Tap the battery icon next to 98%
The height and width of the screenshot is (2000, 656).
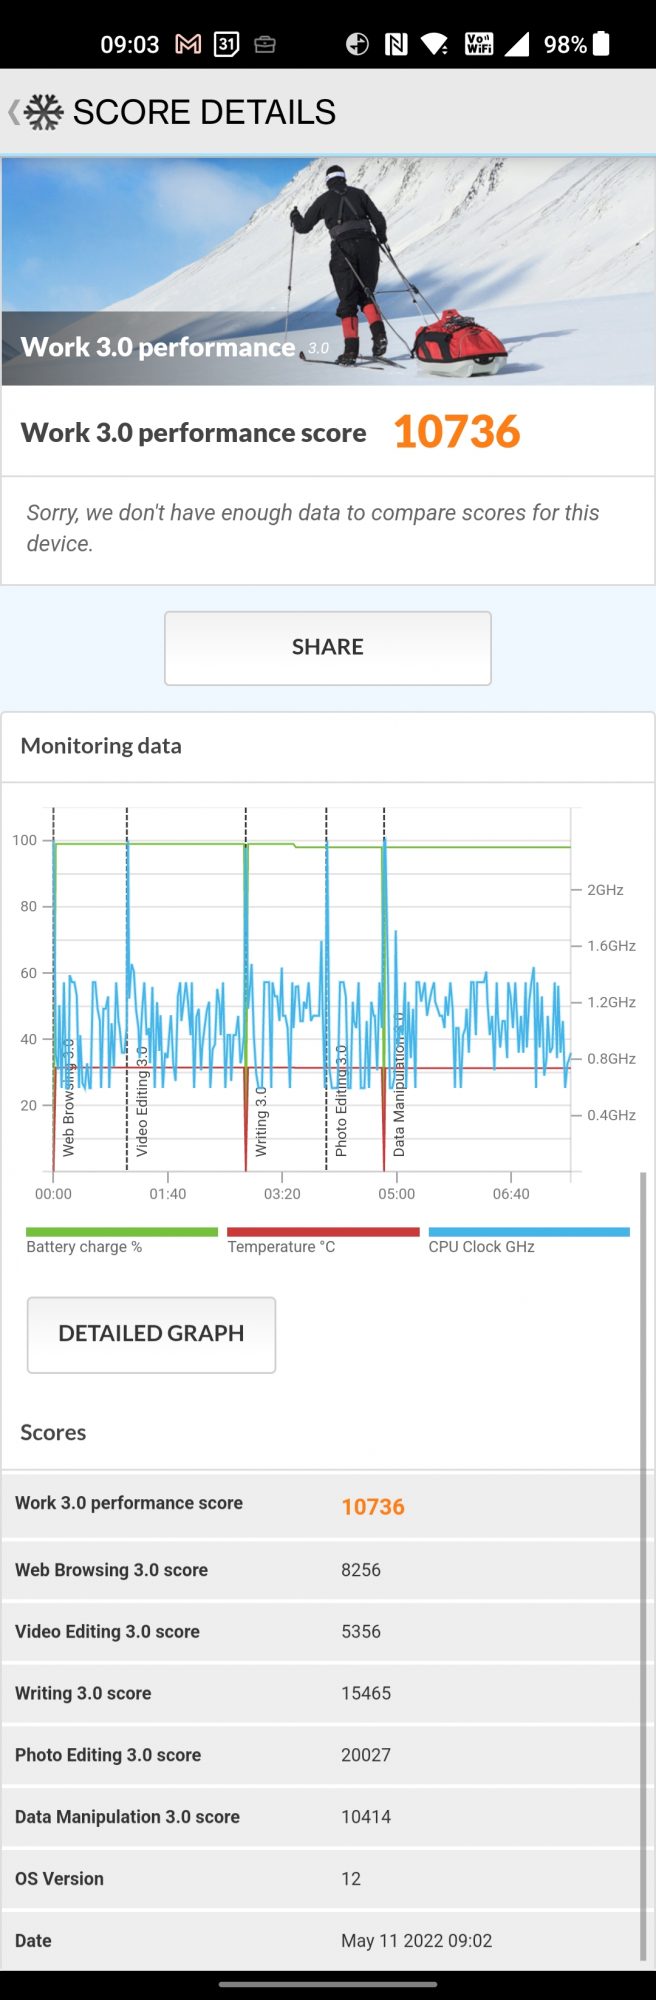601,44
